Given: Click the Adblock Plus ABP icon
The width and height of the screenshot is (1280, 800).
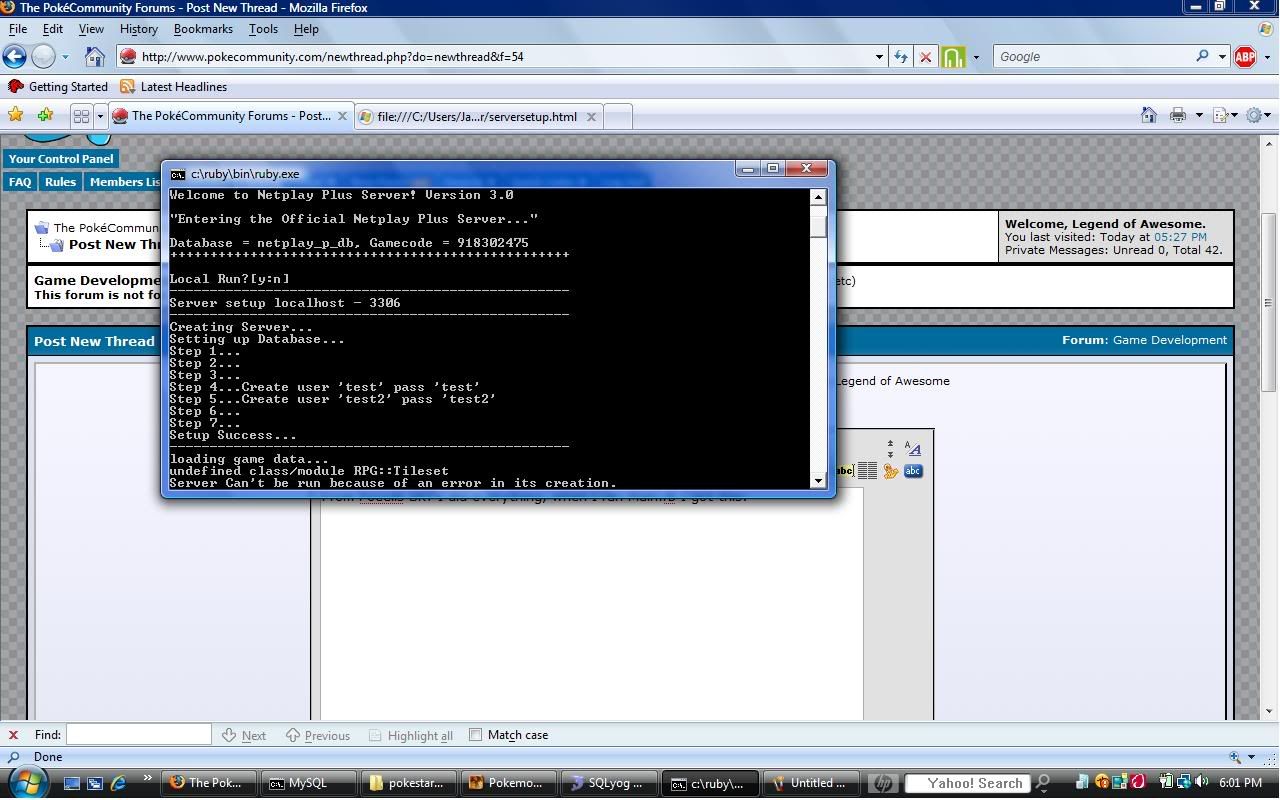Looking at the screenshot, I should click(1245, 57).
